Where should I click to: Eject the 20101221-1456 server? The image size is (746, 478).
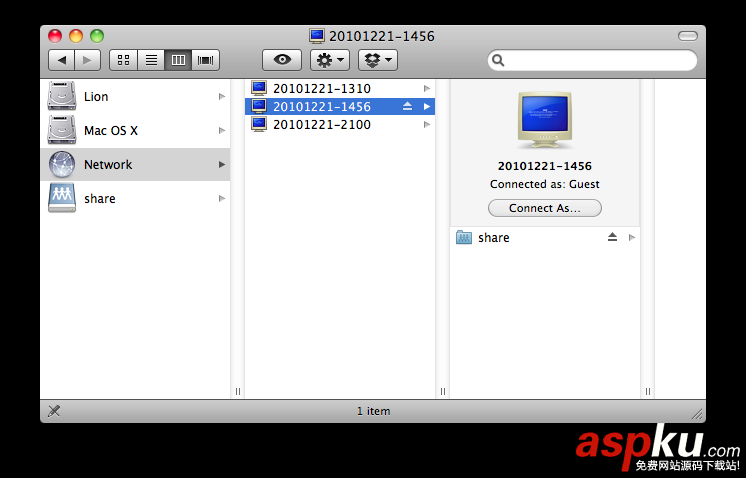[x=407, y=107]
